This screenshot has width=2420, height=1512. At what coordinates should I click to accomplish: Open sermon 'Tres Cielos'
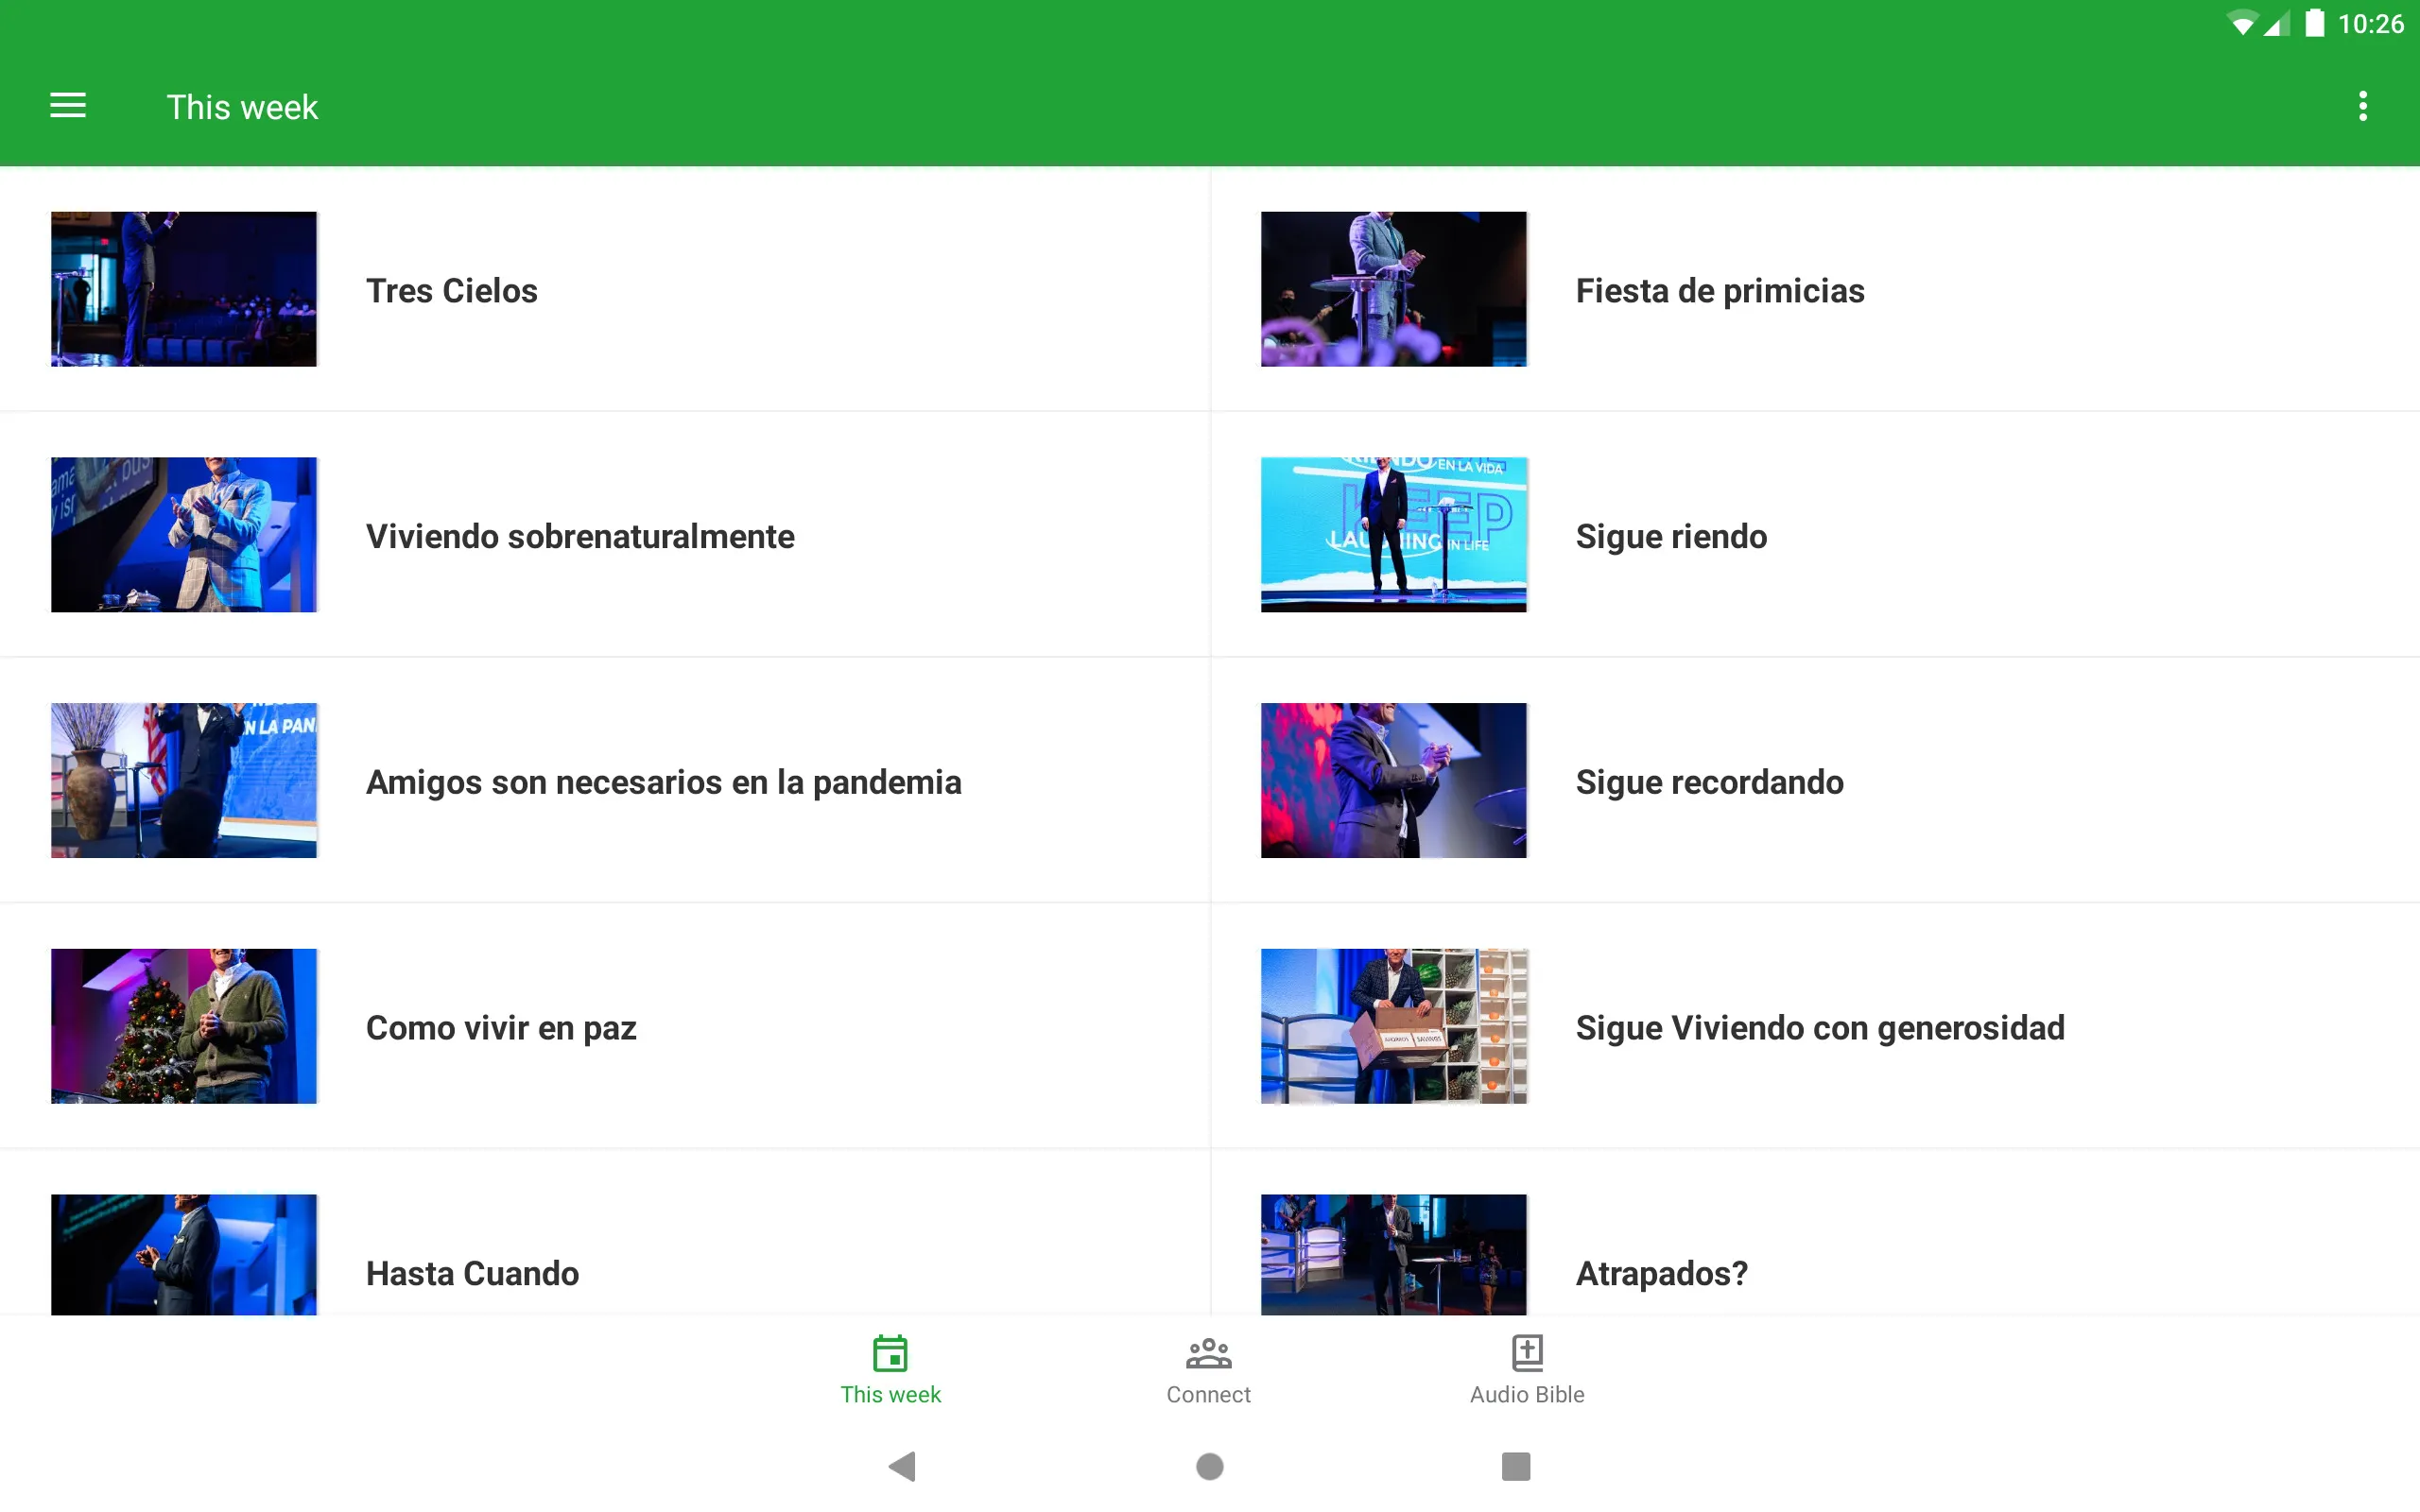(x=451, y=289)
